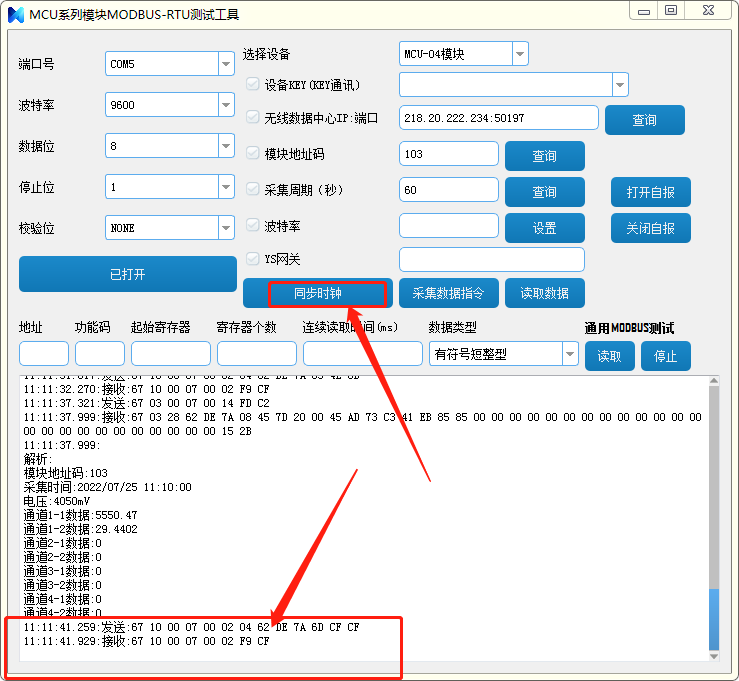Click the 读取数据 button
739x681 pixels.
point(544,293)
